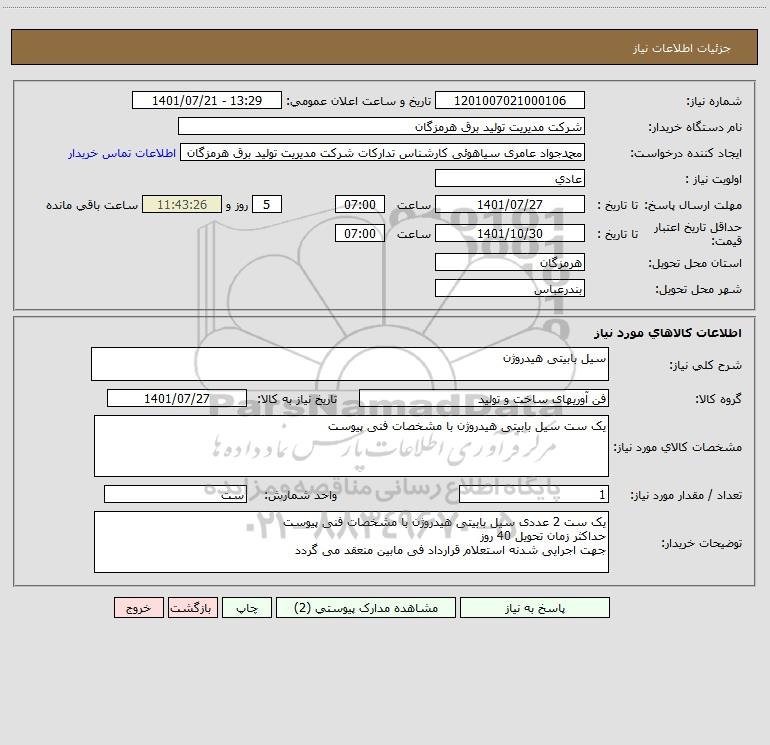Click the header جزئیات اطلاعات نیاز

[x=682, y=48]
